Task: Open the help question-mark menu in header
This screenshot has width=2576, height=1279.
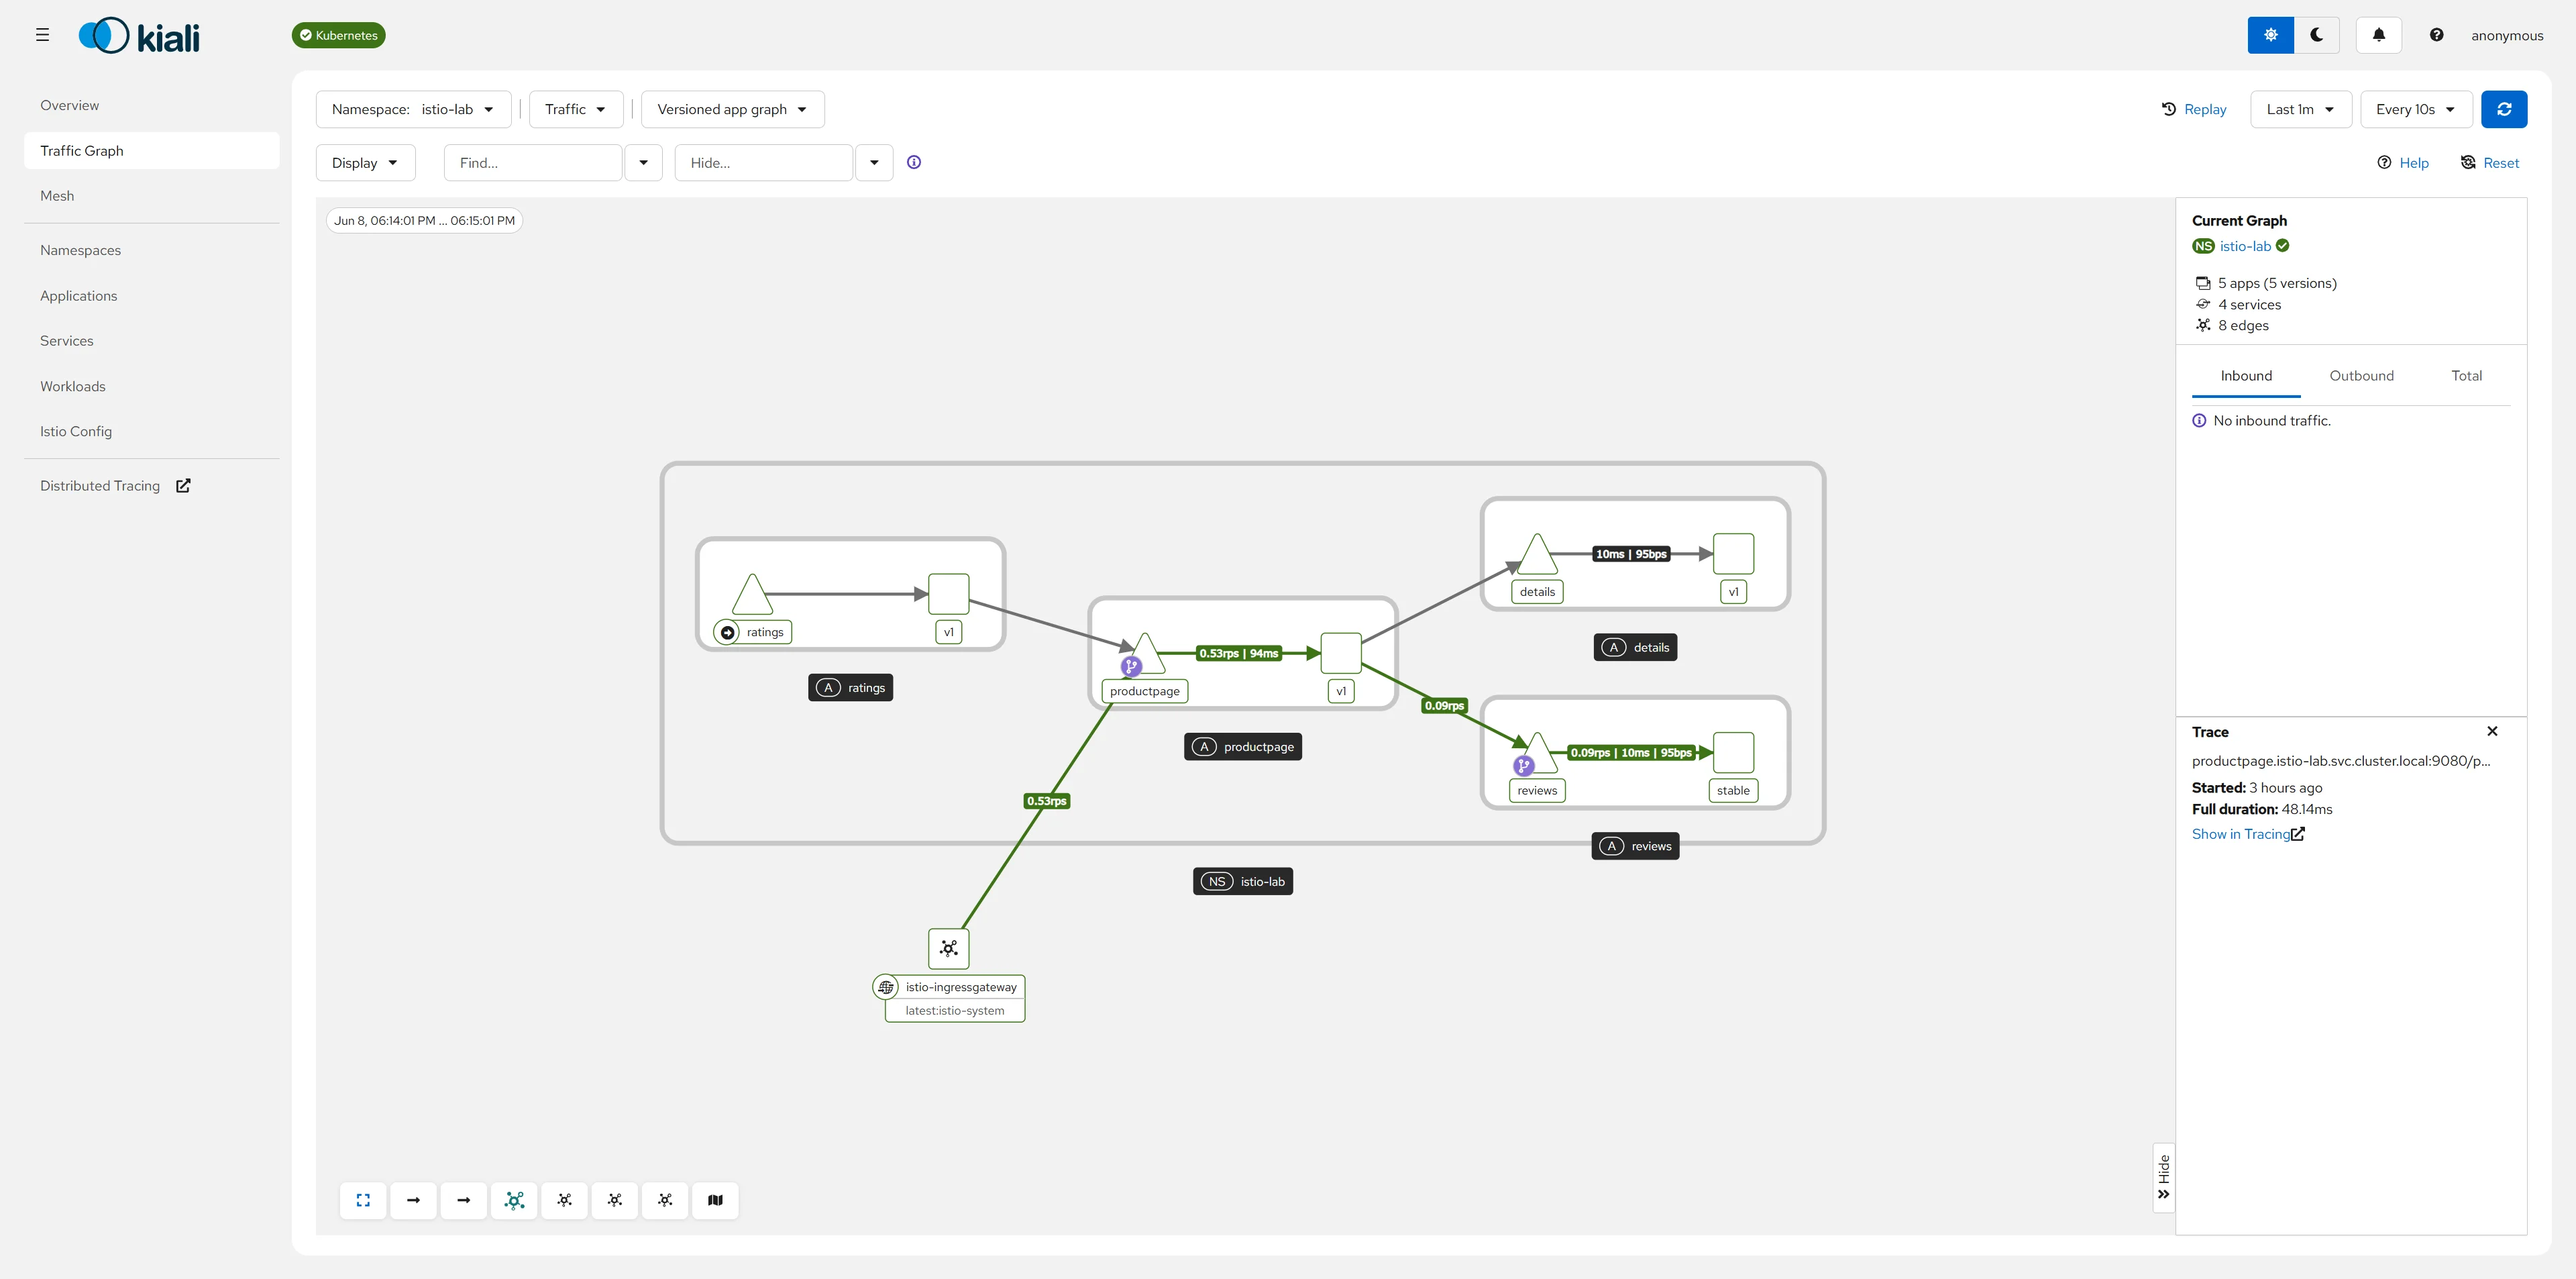Action: coord(2437,35)
